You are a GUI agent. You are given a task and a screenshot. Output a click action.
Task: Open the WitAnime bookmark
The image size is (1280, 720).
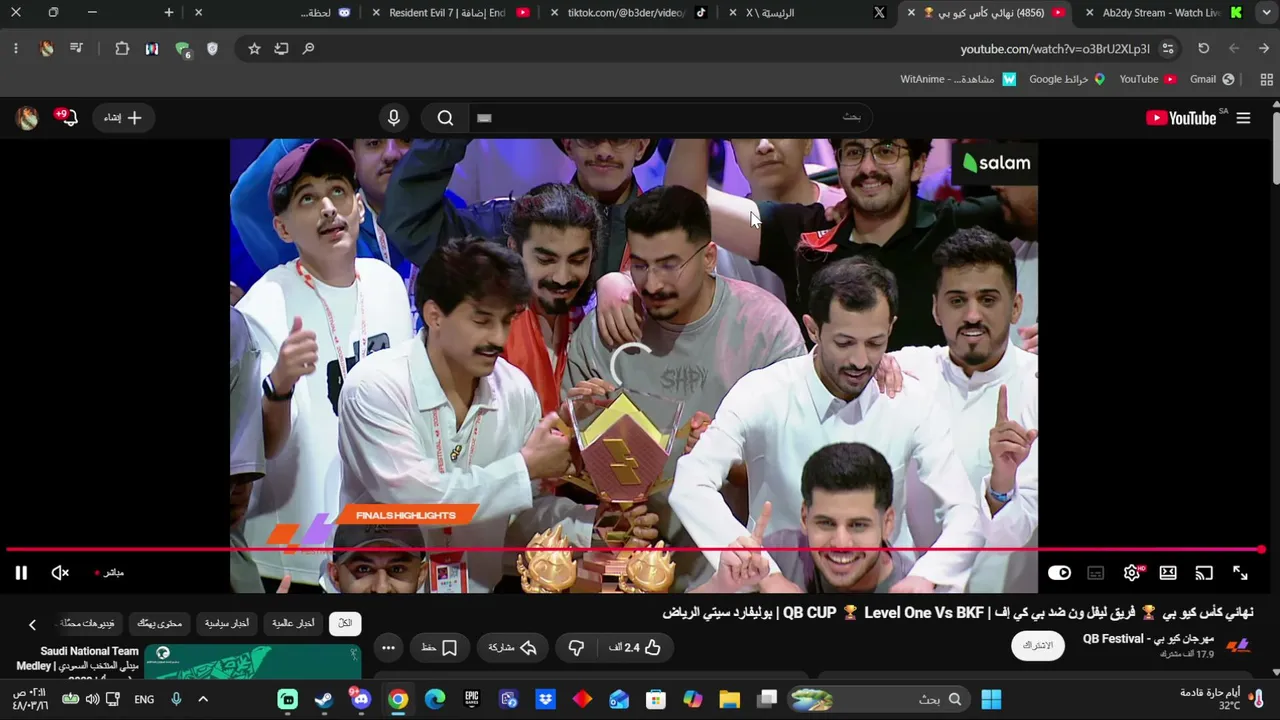coord(958,79)
